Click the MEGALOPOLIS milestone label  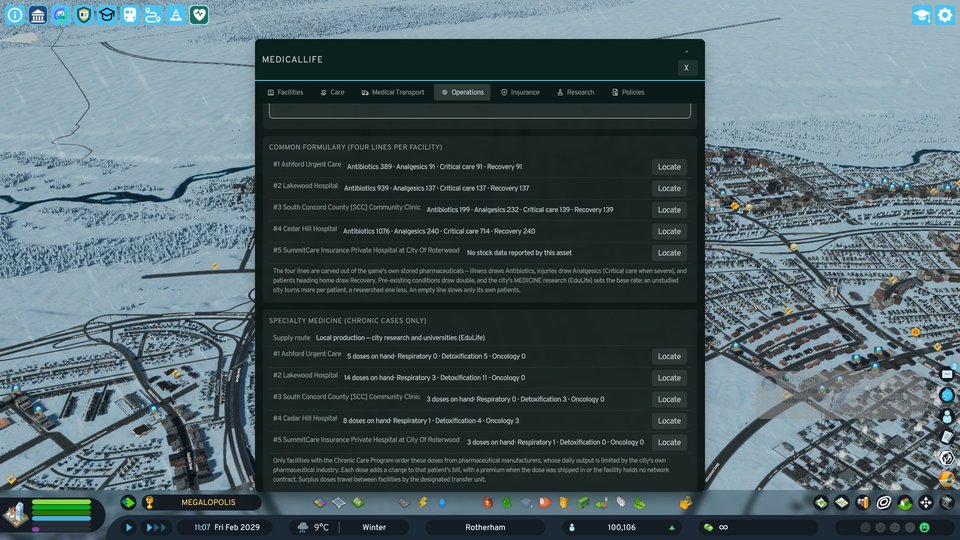pyautogui.click(x=208, y=502)
